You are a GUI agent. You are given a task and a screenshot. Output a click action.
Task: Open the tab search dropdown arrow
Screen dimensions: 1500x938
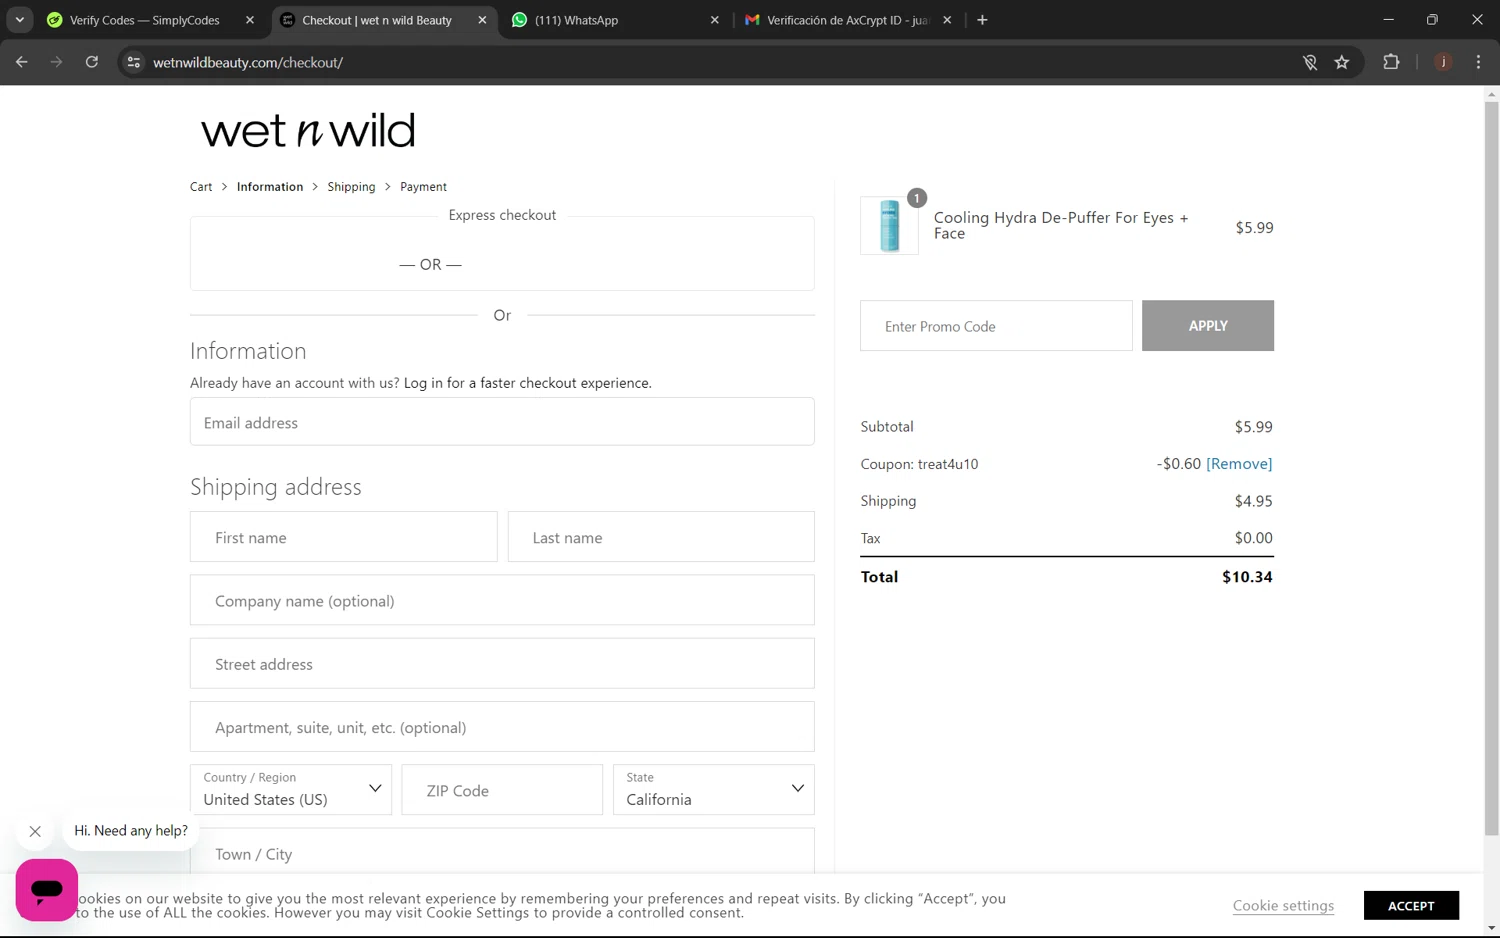[x=20, y=20]
